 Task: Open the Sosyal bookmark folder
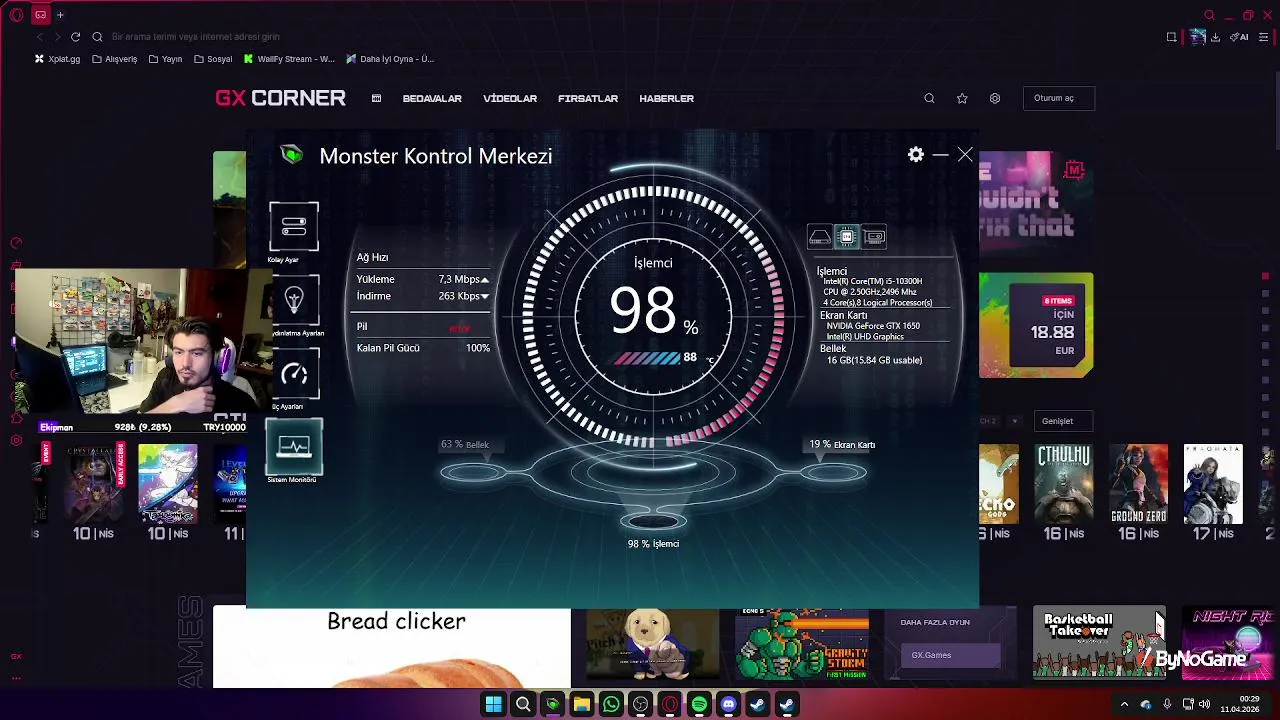coord(213,59)
